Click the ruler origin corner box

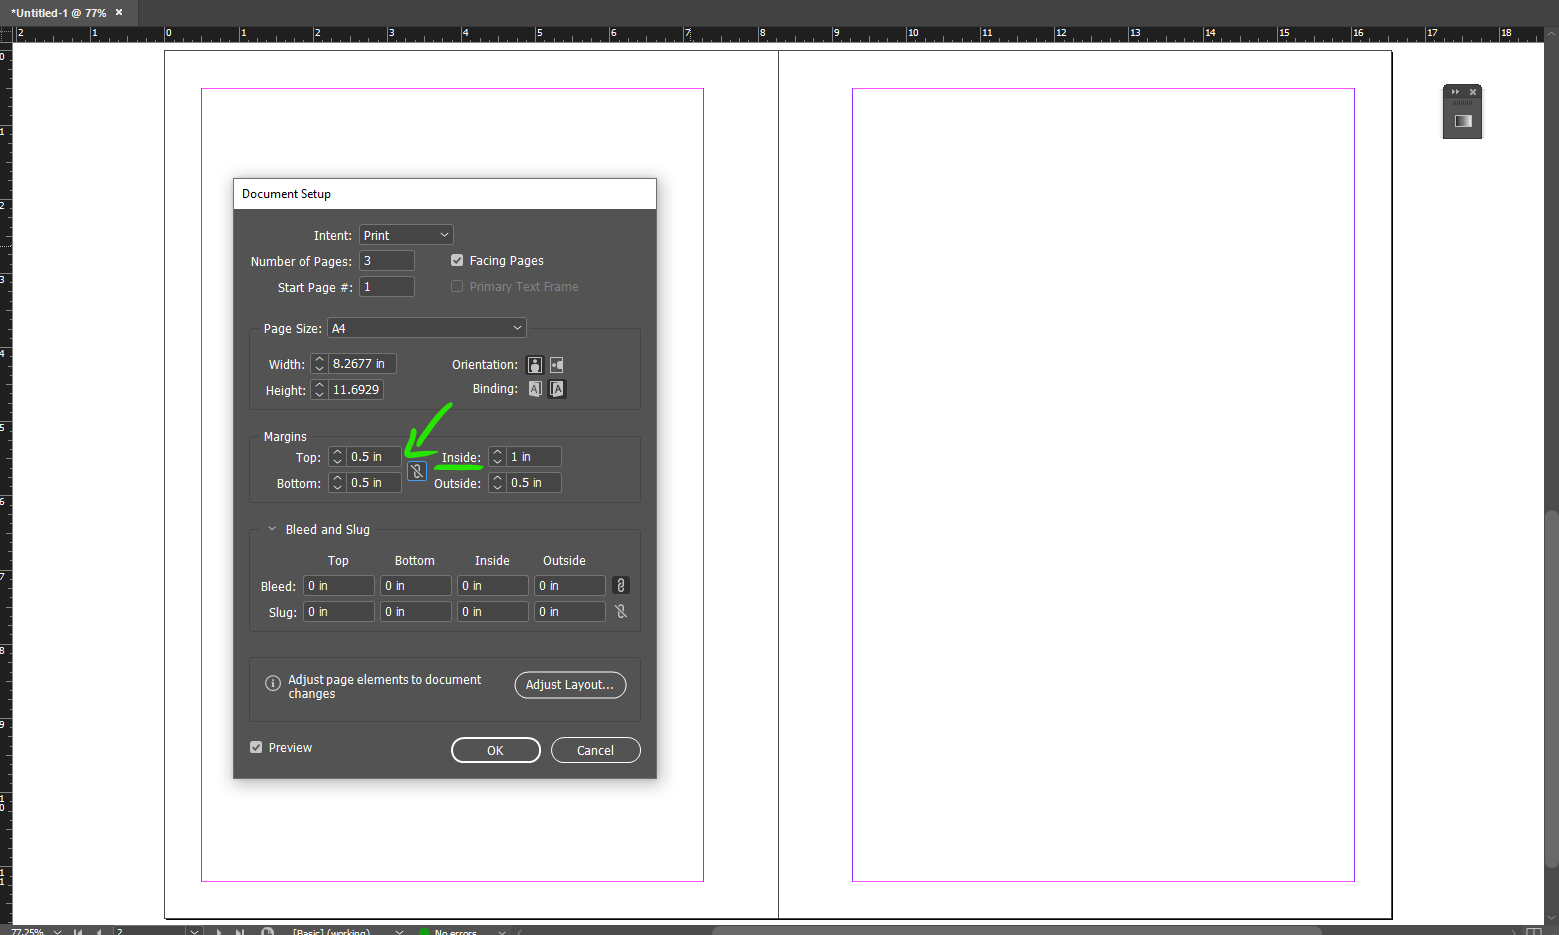coord(6,34)
